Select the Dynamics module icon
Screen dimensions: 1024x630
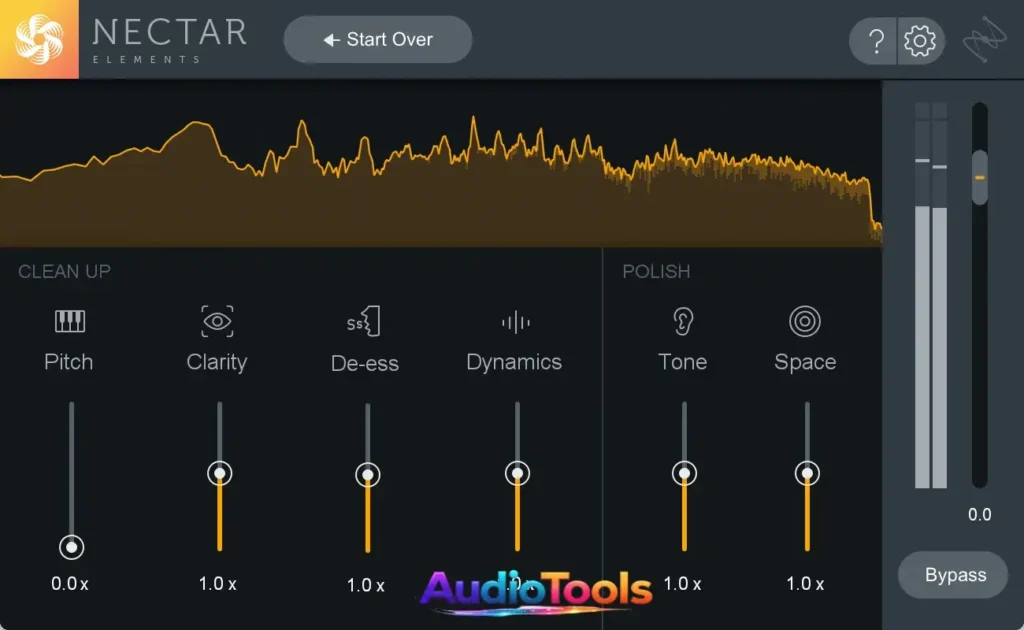pos(515,321)
